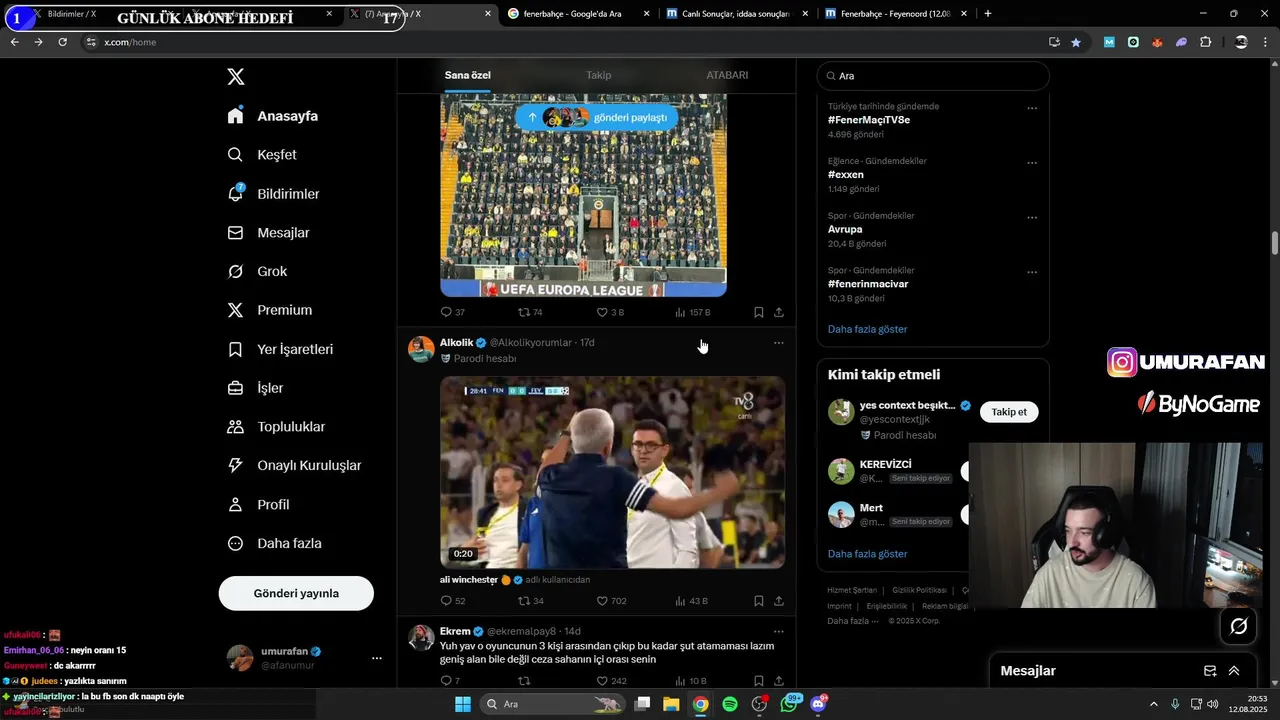Reload the page in Chrome
Screen dimensions: 1280x720
click(x=62, y=42)
